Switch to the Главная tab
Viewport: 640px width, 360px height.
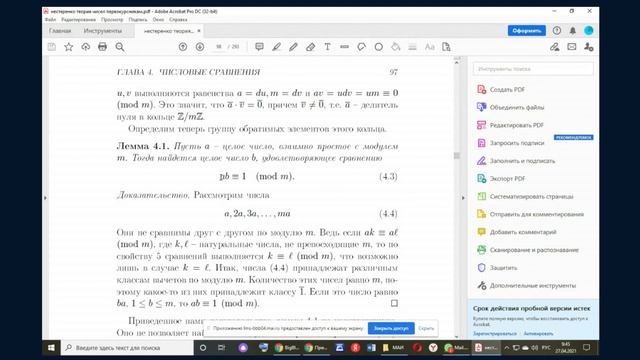coord(60,31)
